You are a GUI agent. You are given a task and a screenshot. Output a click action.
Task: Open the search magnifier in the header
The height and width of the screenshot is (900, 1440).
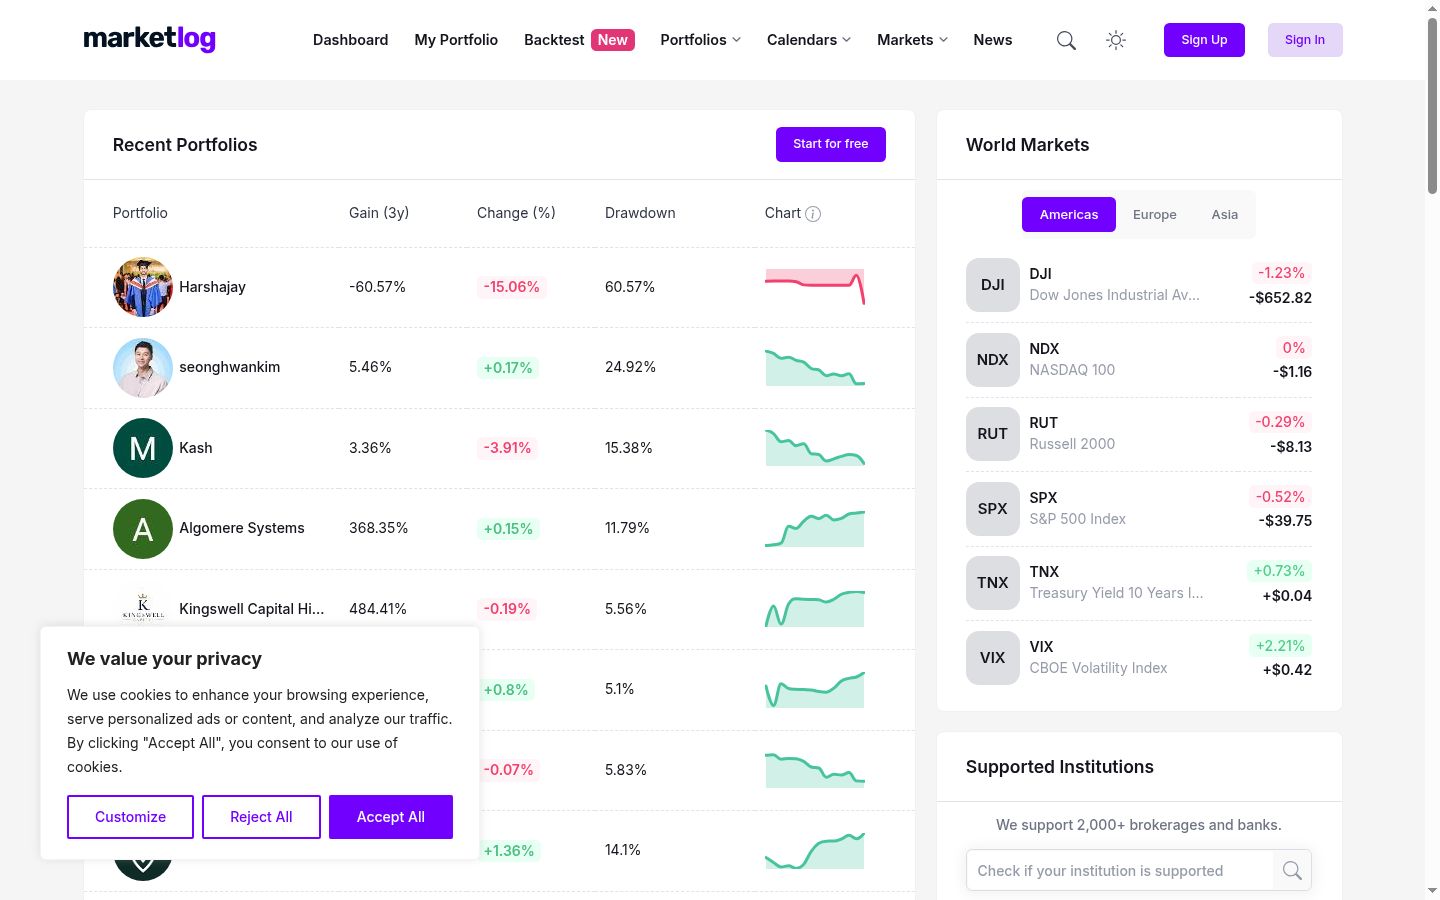[1066, 40]
